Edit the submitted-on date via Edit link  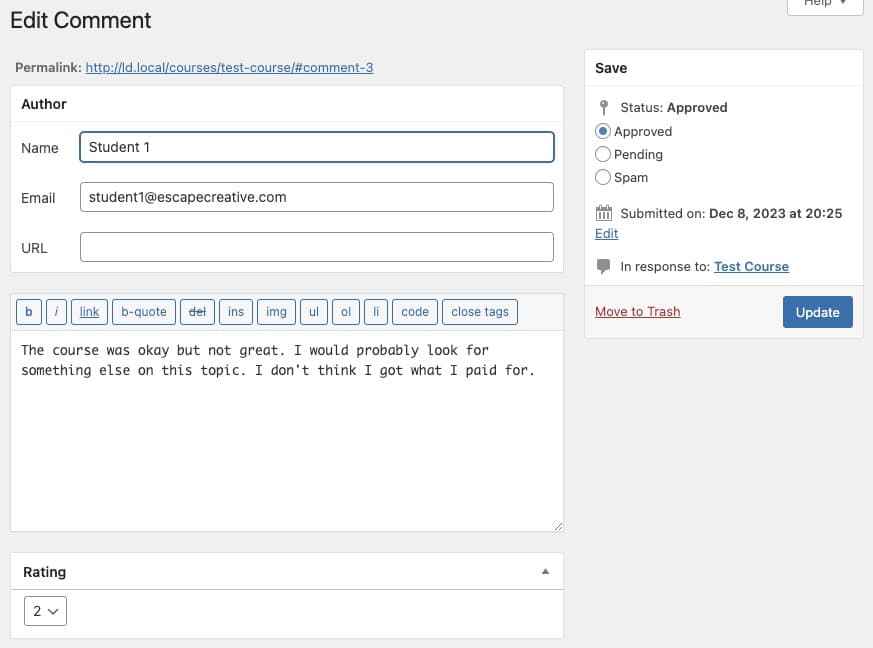click(606, 234)
